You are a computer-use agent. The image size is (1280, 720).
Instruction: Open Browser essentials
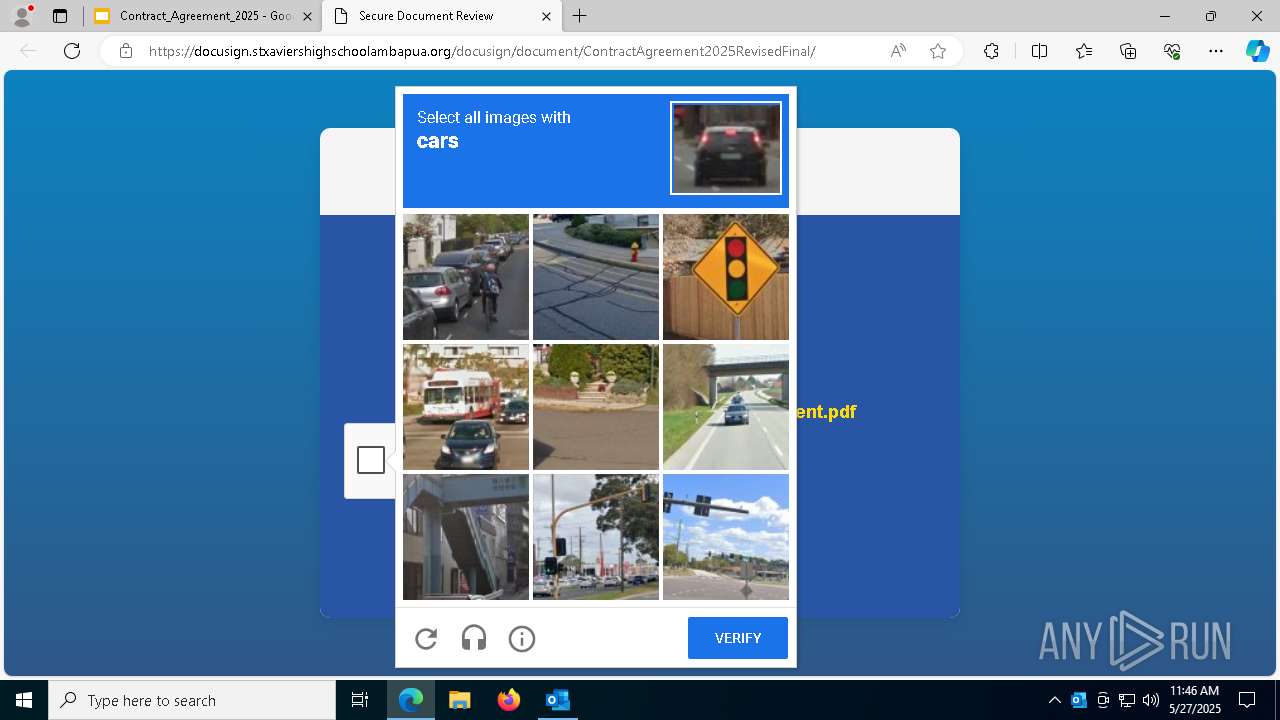(1172, 51)
